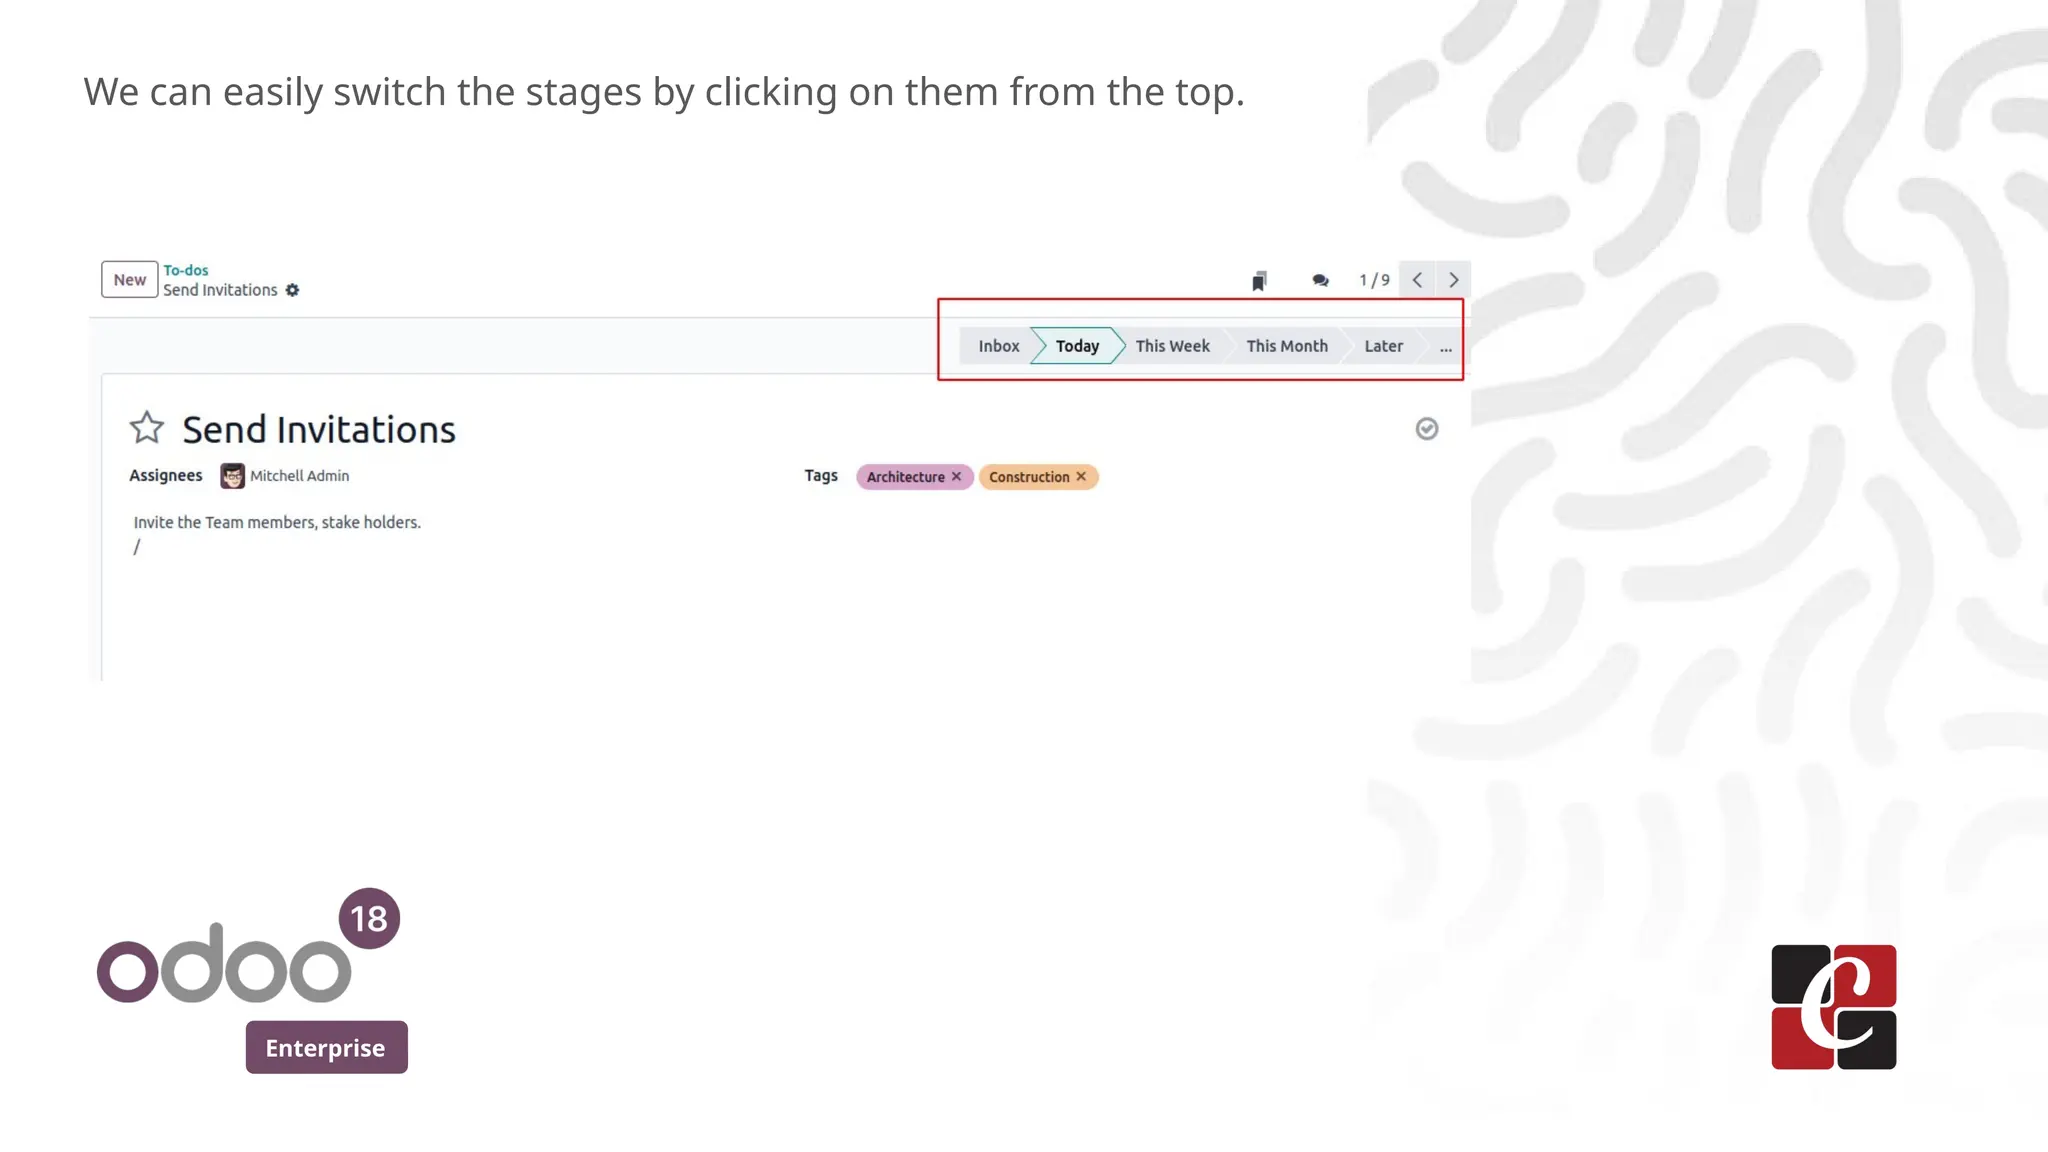Remove the Construction tag

[x=1081, y=477]
